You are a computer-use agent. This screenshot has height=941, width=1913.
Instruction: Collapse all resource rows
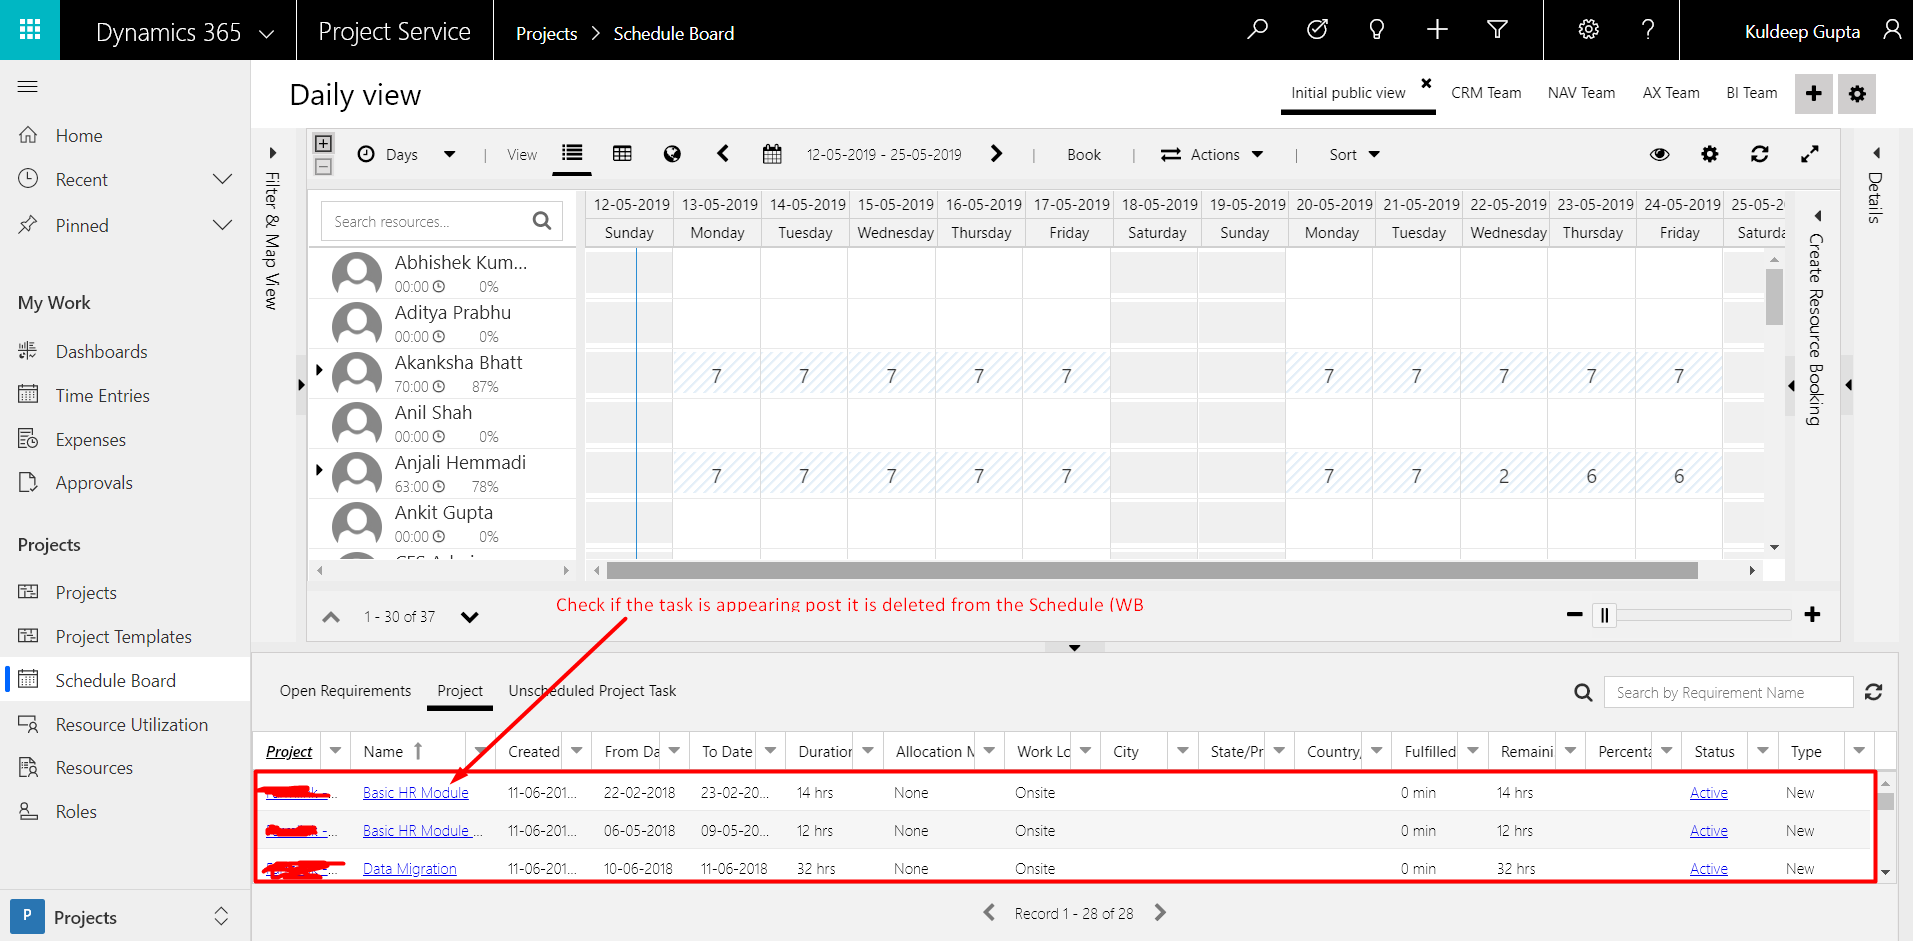(x=323, y=167)
